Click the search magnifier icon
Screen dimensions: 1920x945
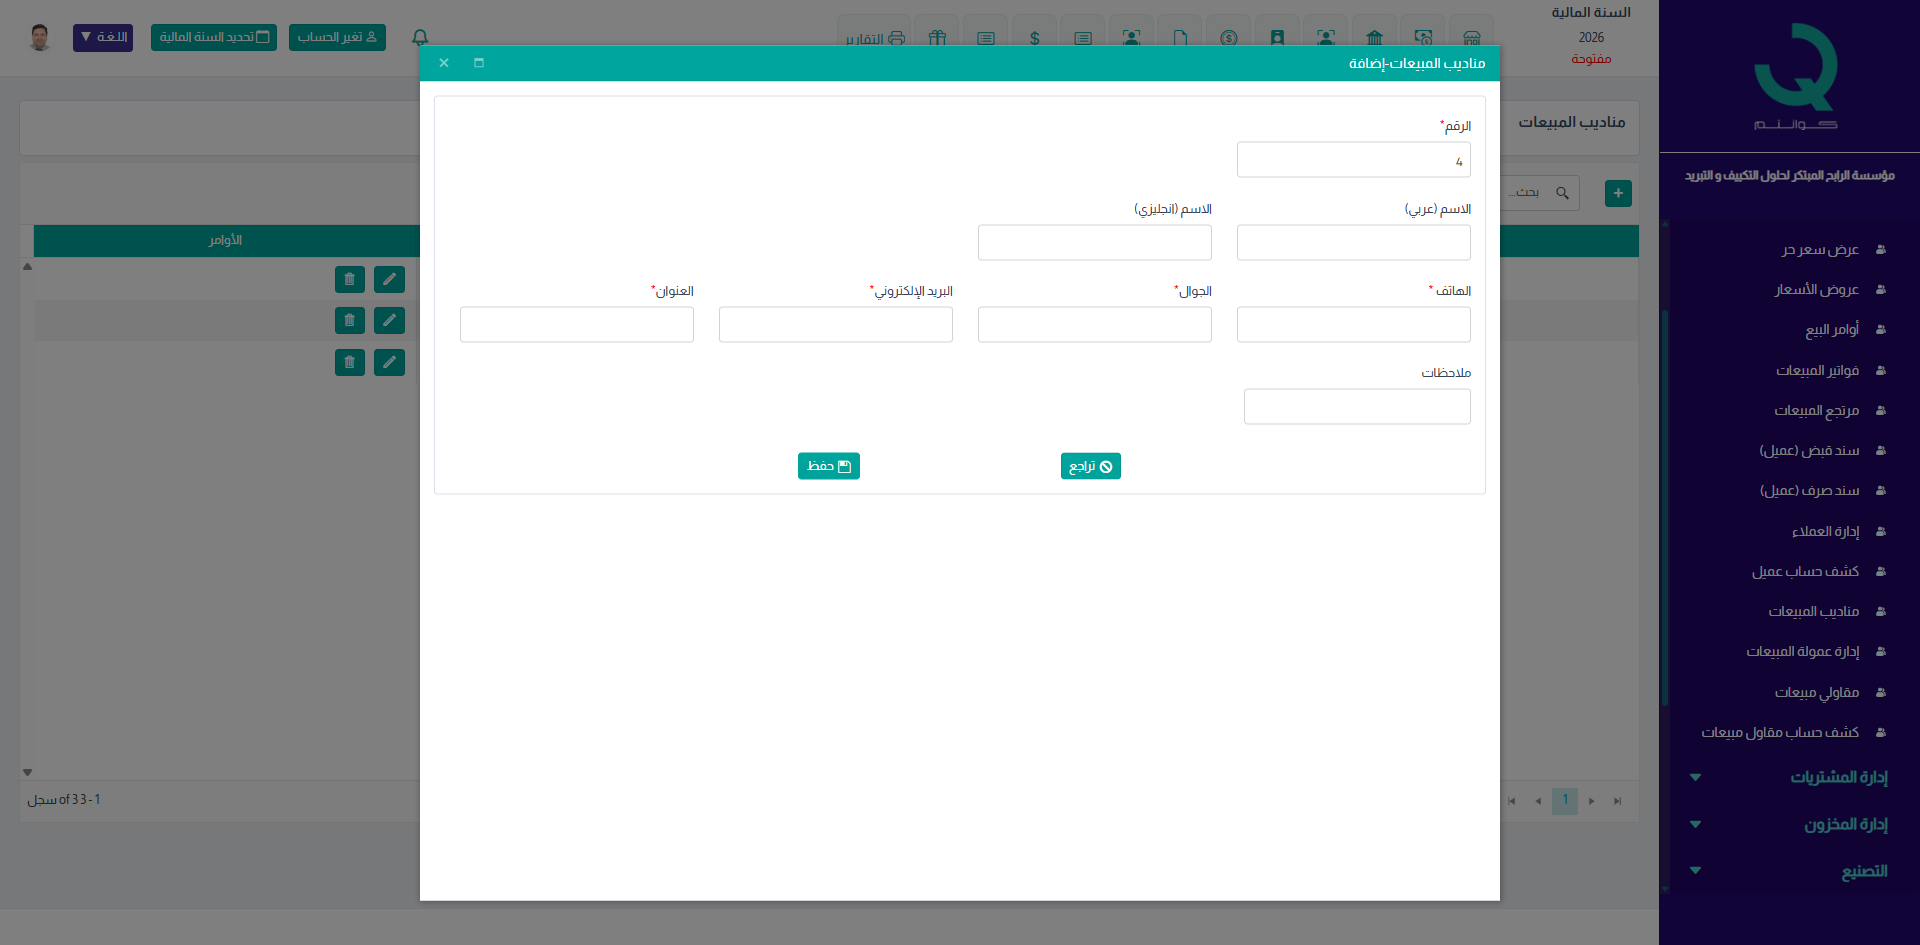click(x=1562, y=193)
